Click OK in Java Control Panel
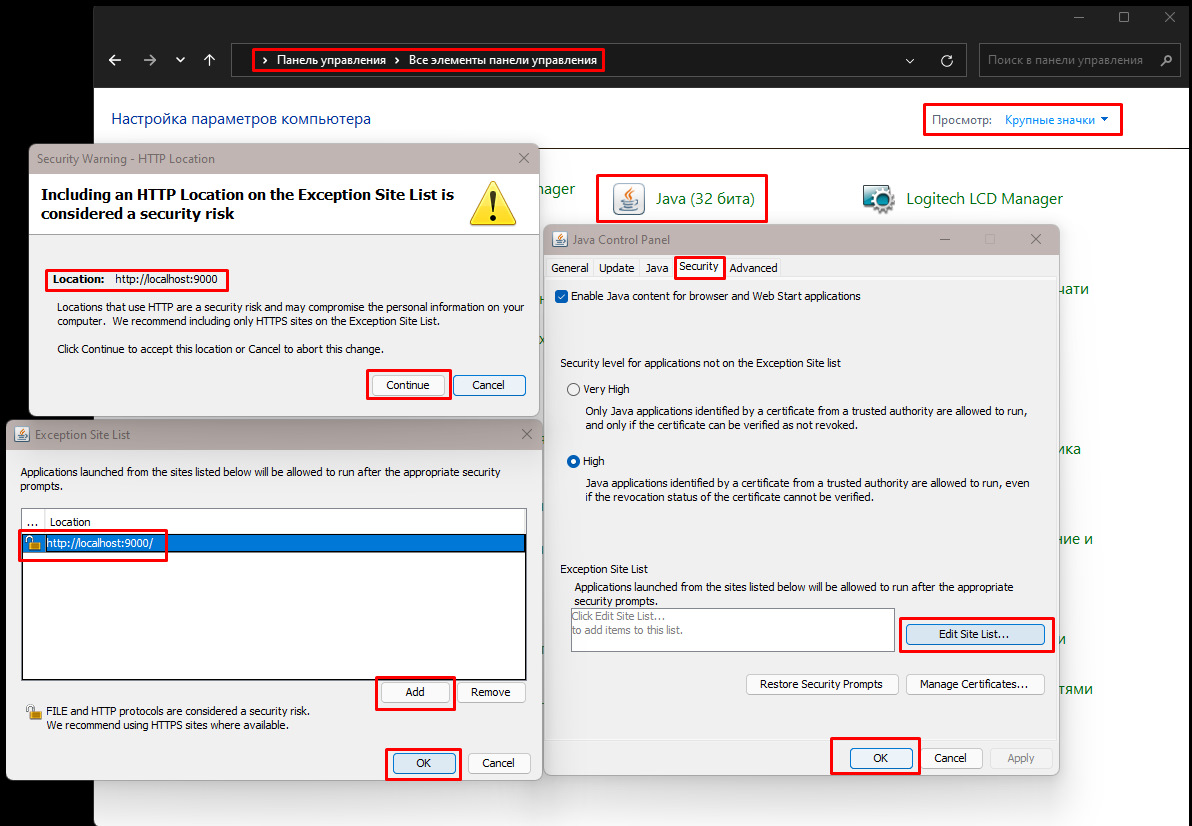 coord(880,758)
